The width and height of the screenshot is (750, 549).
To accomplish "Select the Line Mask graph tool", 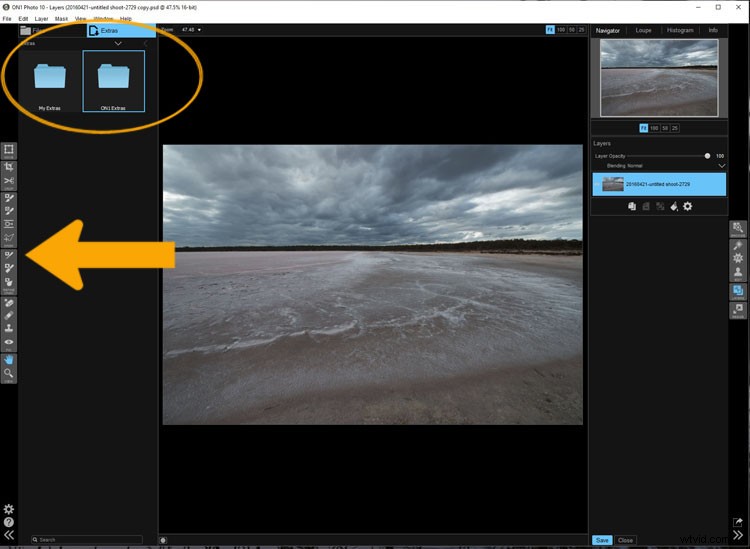I will pyautogui.click(x=9, y=238).
